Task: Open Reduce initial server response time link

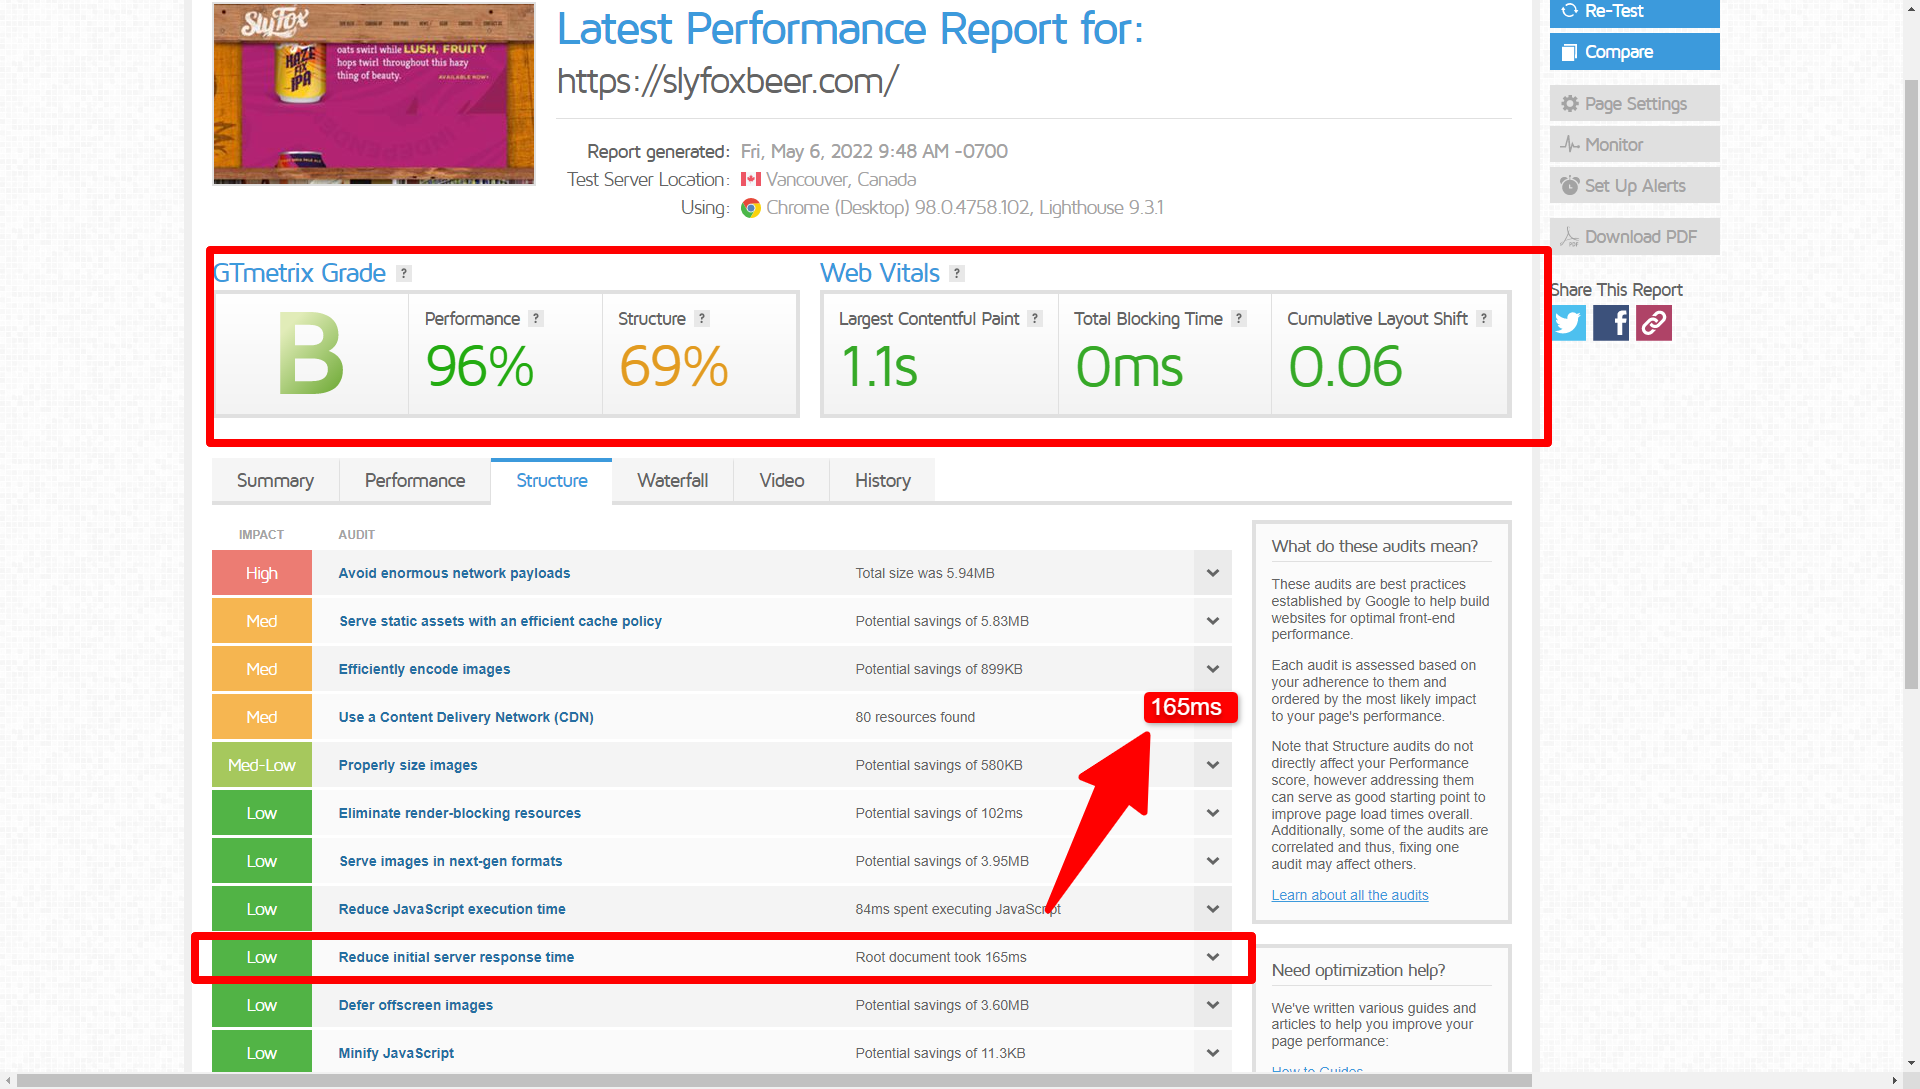Action: [456, 957]
